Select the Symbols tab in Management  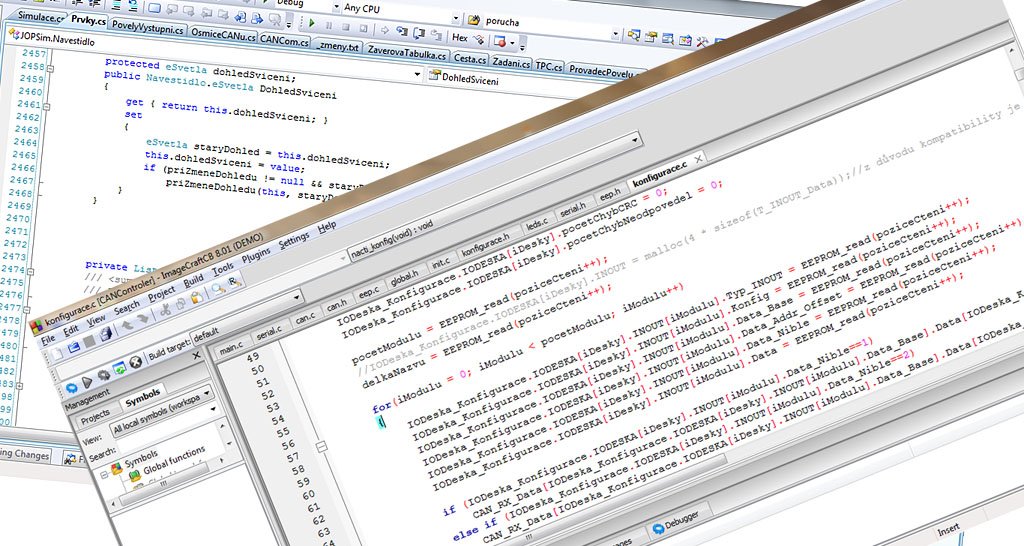142,396
